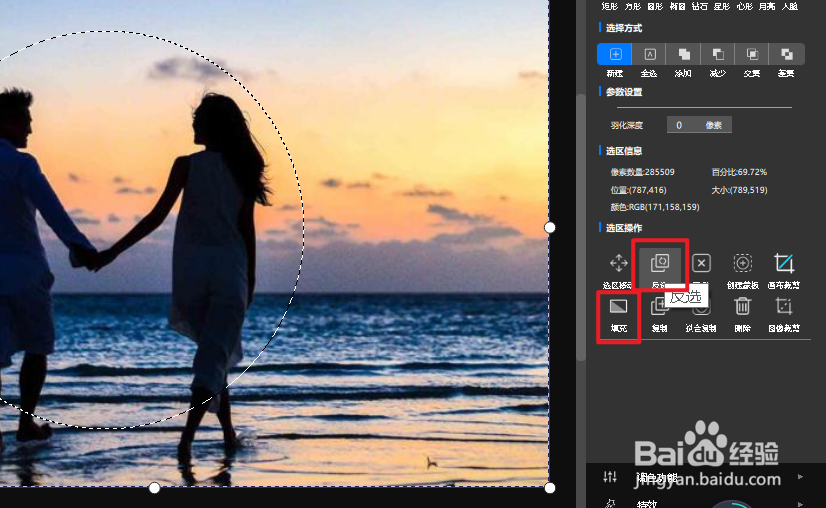Select the 星形 star shape tab

pos(722,6)
